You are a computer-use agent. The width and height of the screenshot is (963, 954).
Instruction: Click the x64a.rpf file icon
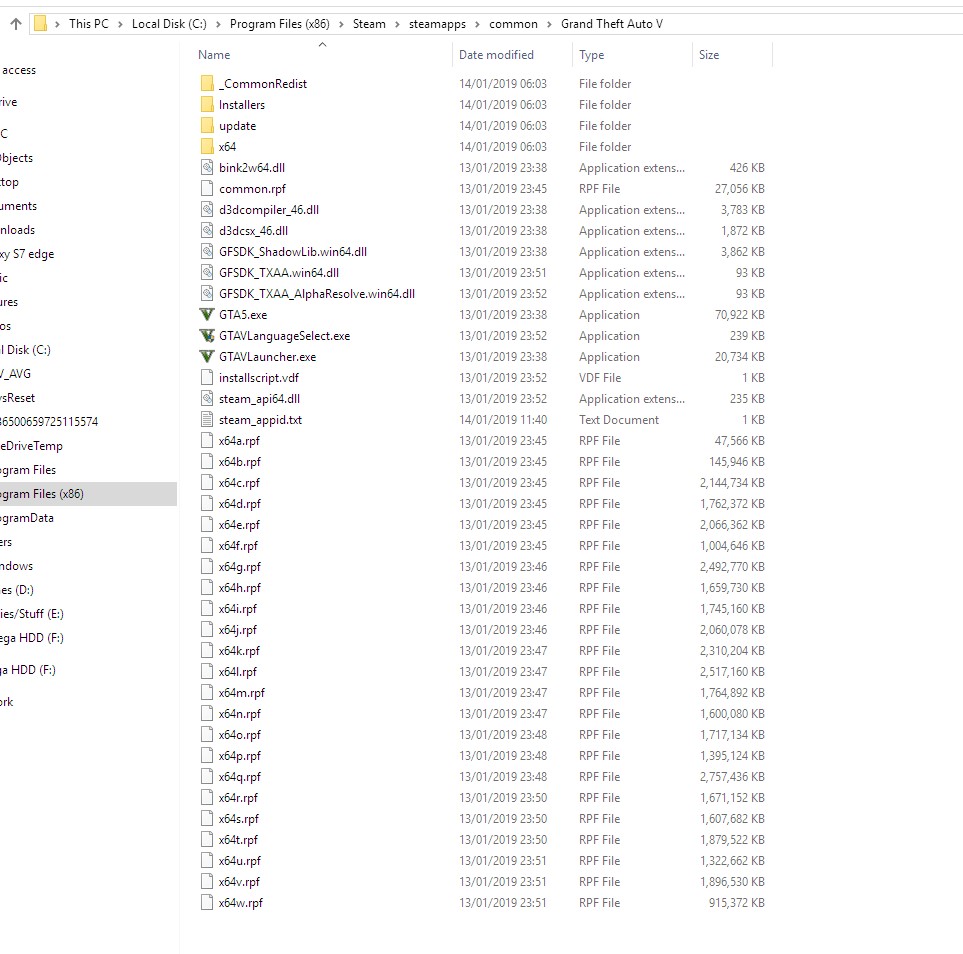click(x=208, y=440)
